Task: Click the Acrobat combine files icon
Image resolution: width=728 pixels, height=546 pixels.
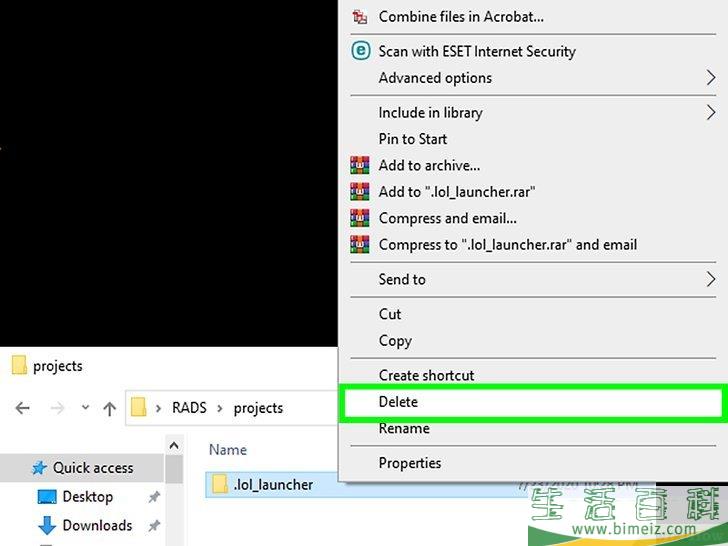Action: [359, 17]
